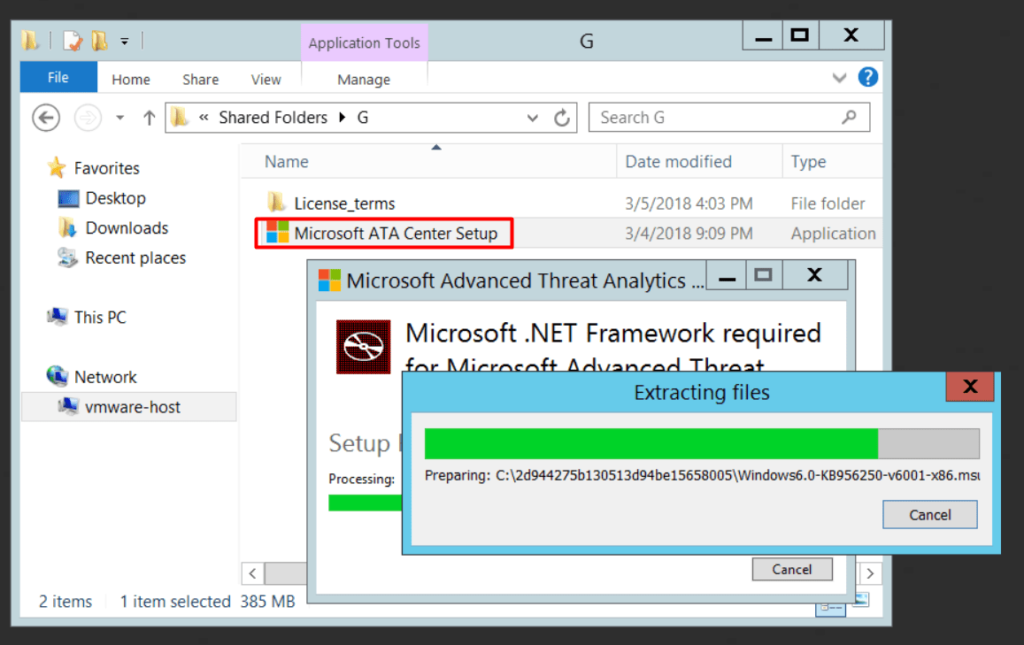Click the This PC computer icon

pyautogui.click(x=57, y=317)
